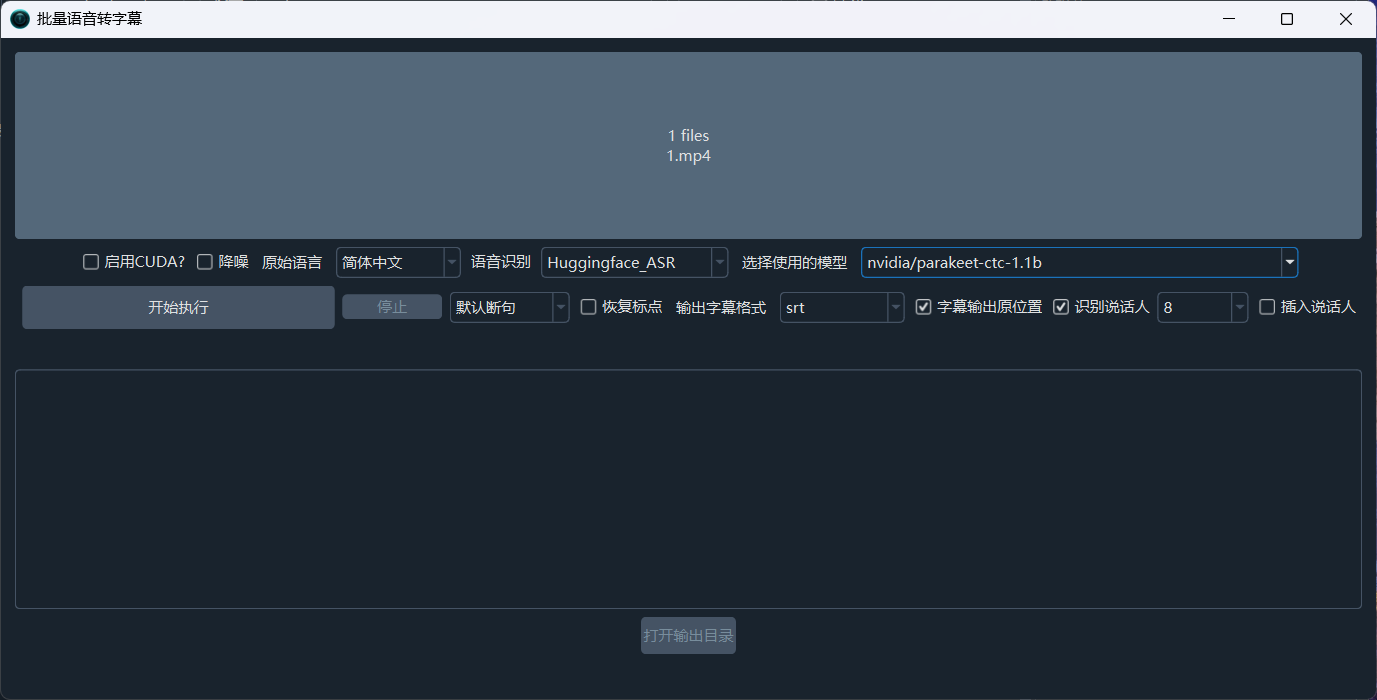Open the 默认断句 sentence splitting dropdown
This screenshot has width=1377, height=700.
tap(559, 307)
